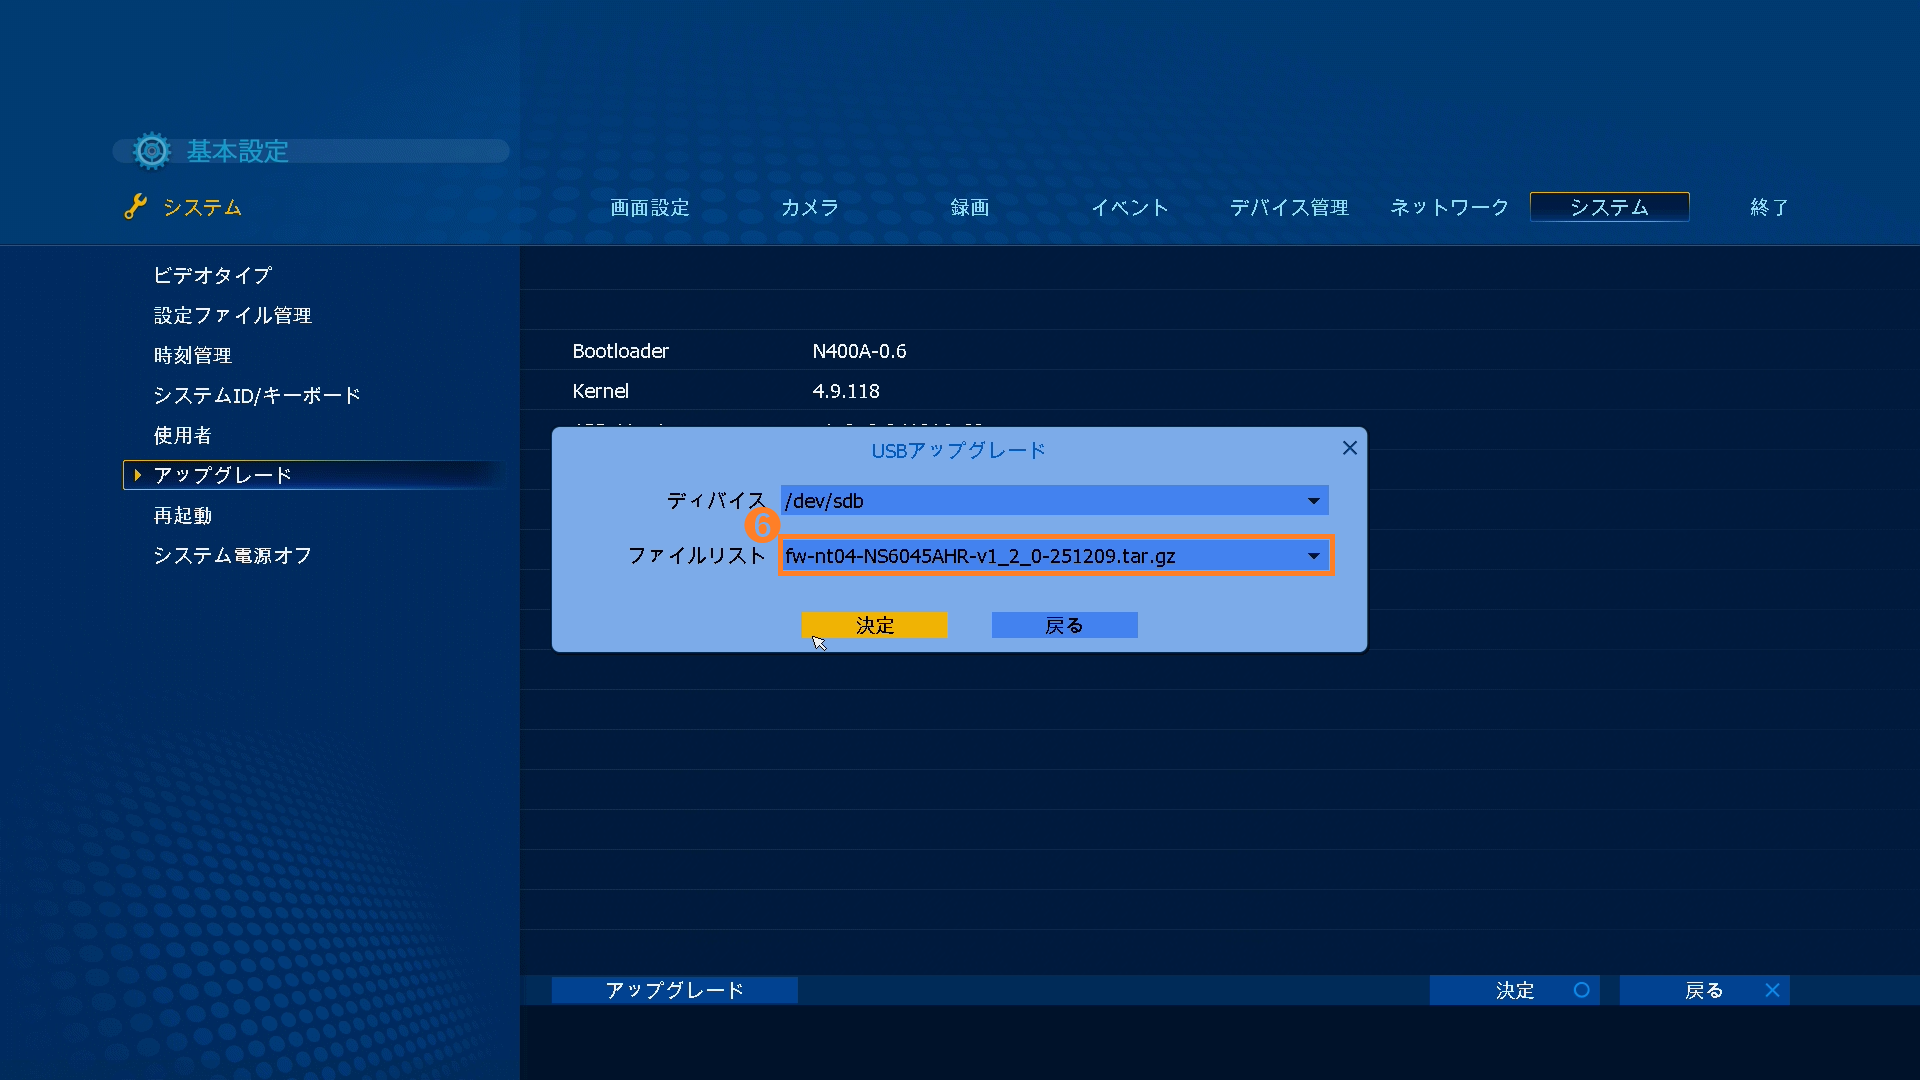This screenshot has height=1080, width=1920.
Task: Open the カメラ tab
Action: tap(809, 207)
